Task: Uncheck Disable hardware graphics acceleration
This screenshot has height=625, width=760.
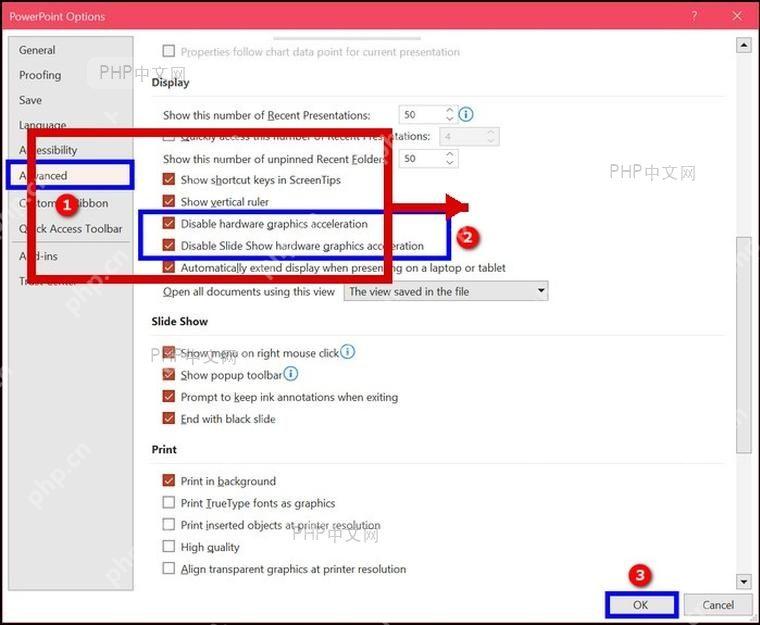Action: point(169,223)
